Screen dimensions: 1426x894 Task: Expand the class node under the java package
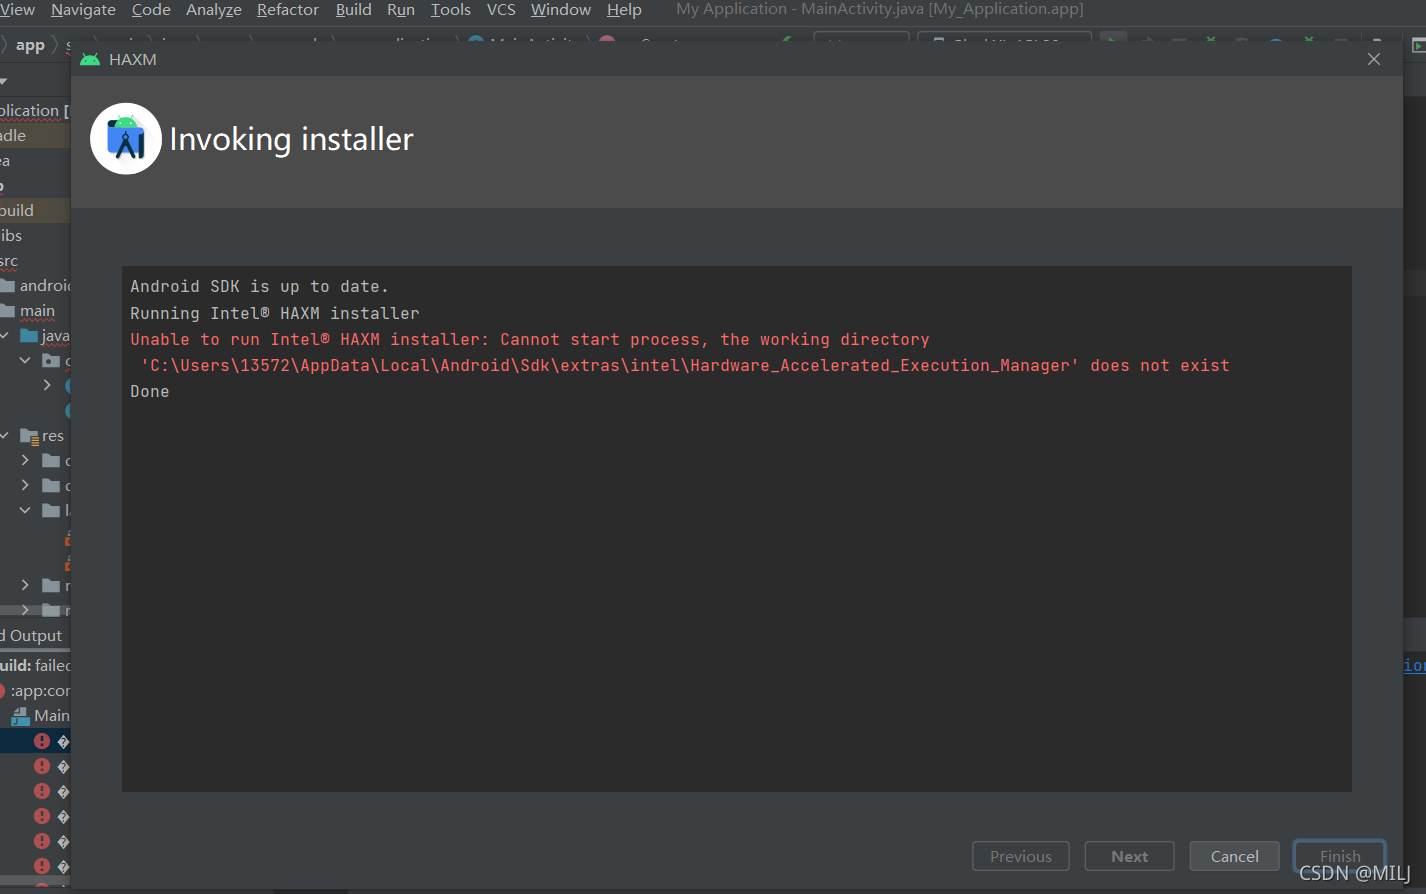tap(46, 385)
